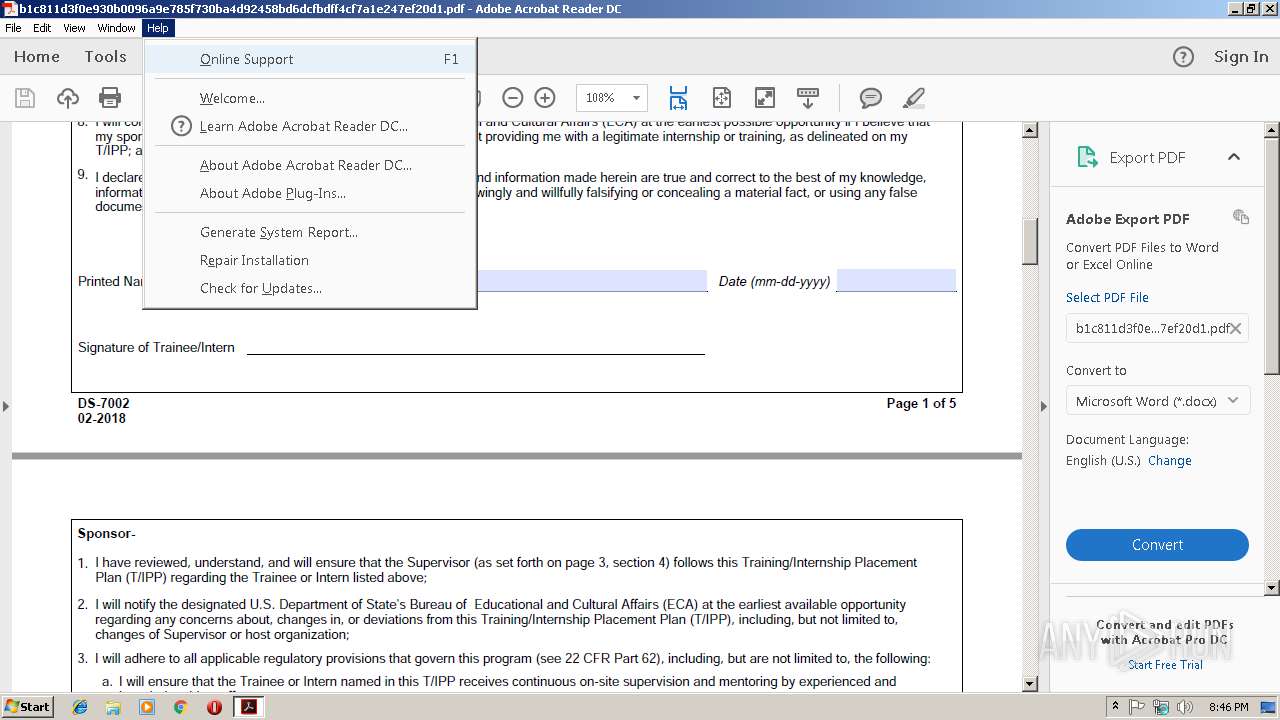Image resolution: width=1280 pixels, height=720 pixels.
Task: Launch Windows Media Player from taskbar
Action: click(x=147, y=707)
